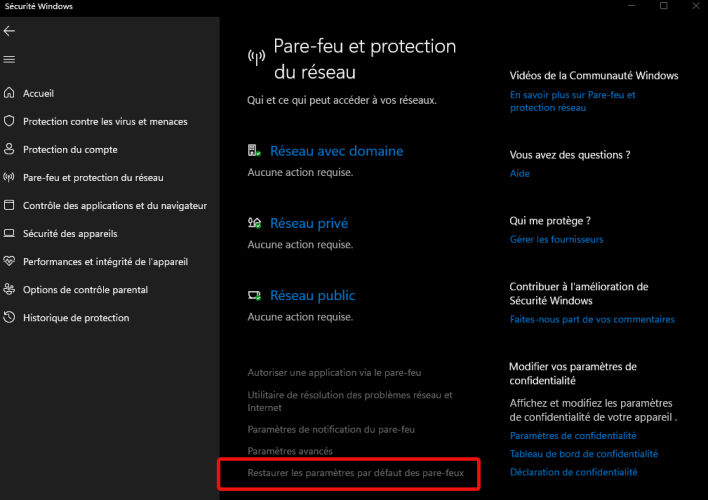Open Paramètres avancés link

point(290,451)
